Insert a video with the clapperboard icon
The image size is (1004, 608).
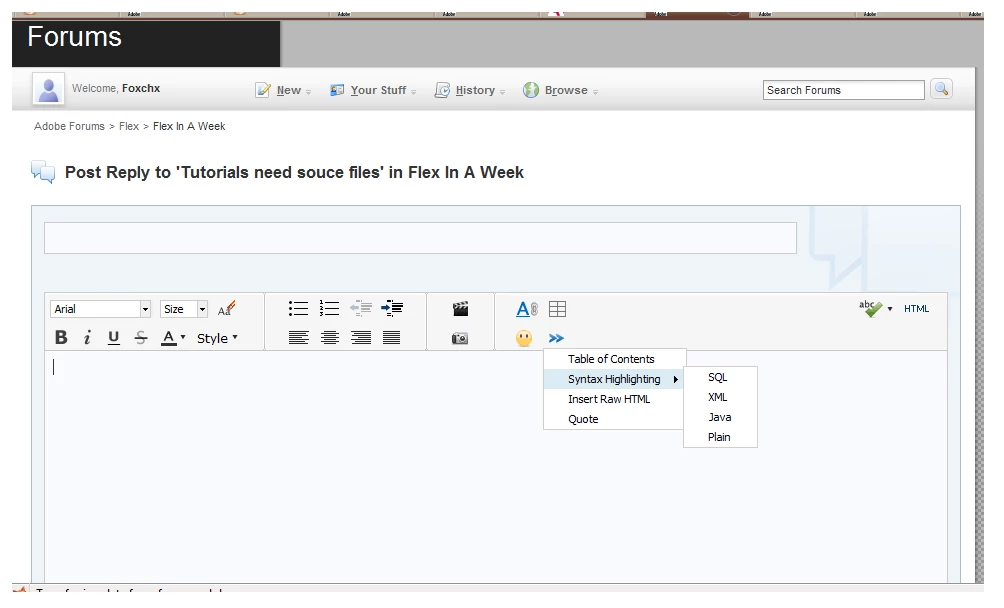(460, 309)
